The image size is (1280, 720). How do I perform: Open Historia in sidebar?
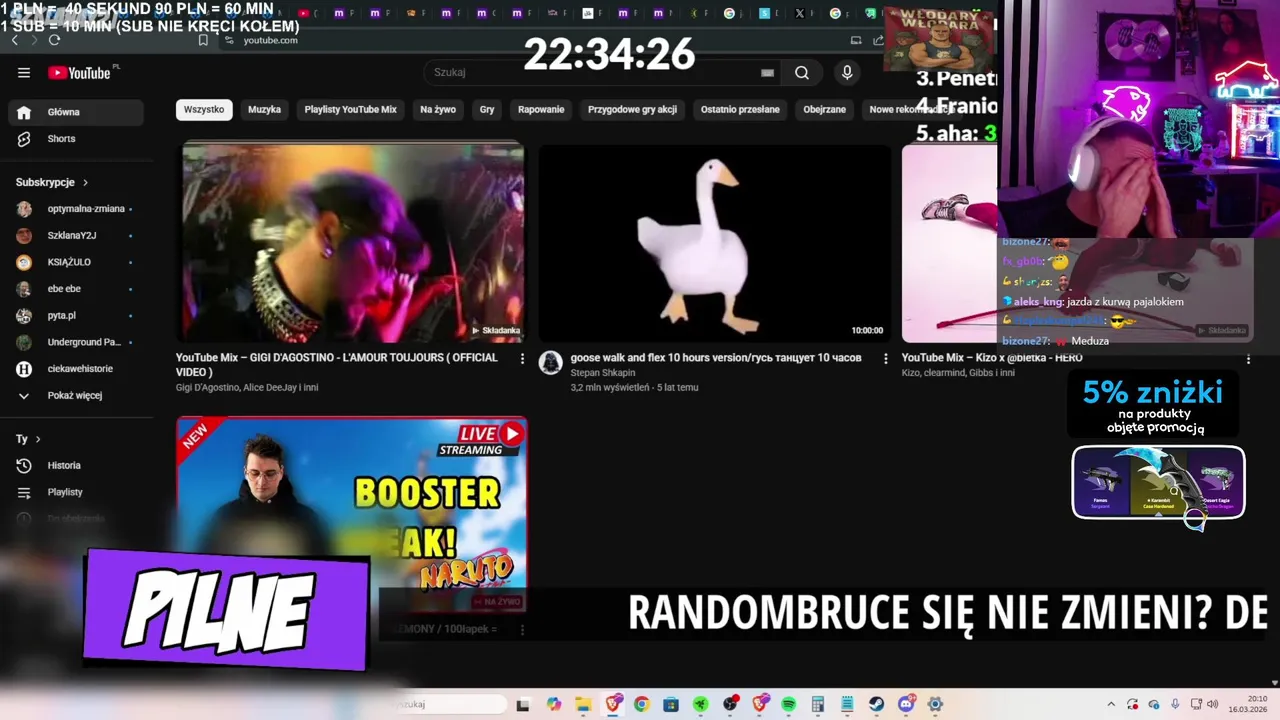tap(76, 465)
